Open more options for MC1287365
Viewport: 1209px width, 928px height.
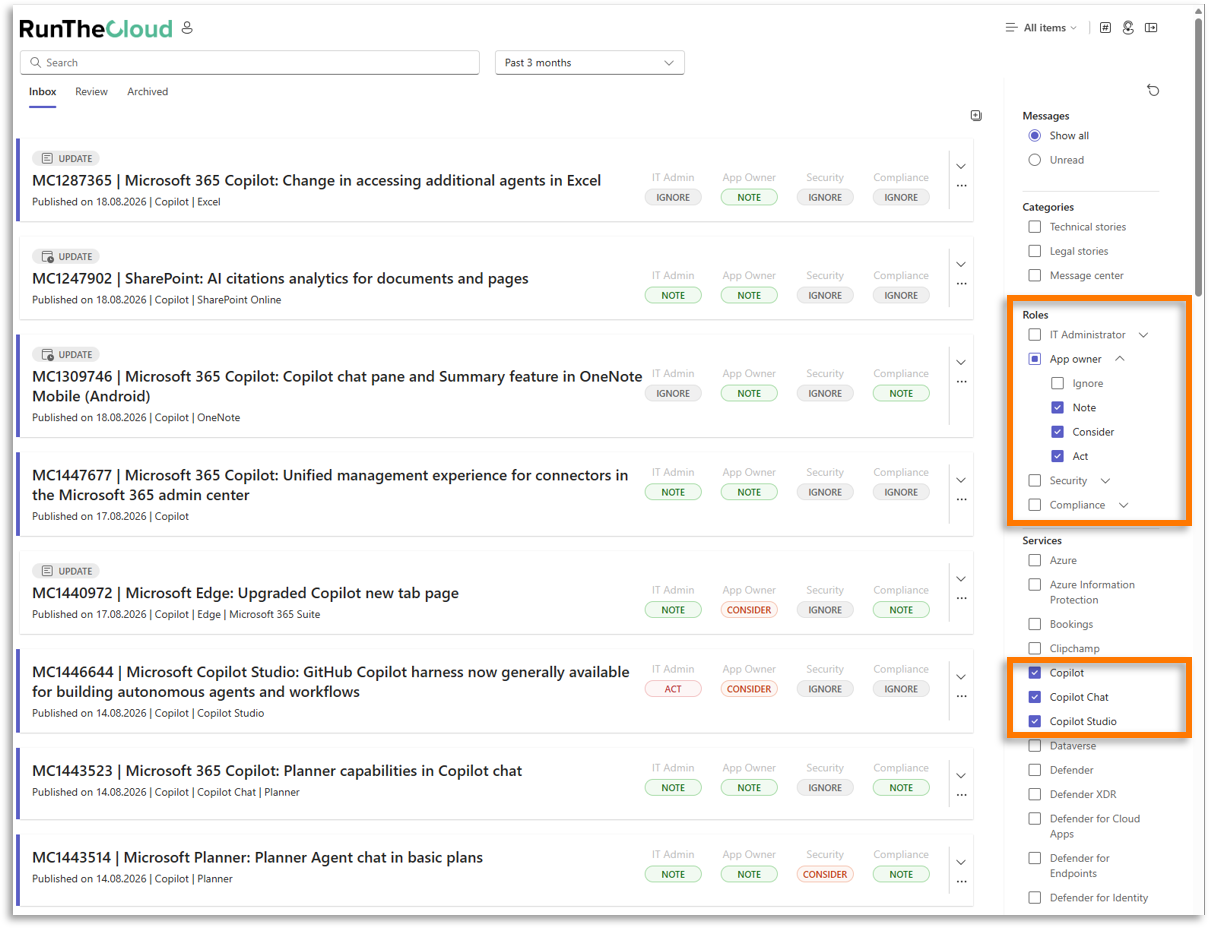coord(961,186)
